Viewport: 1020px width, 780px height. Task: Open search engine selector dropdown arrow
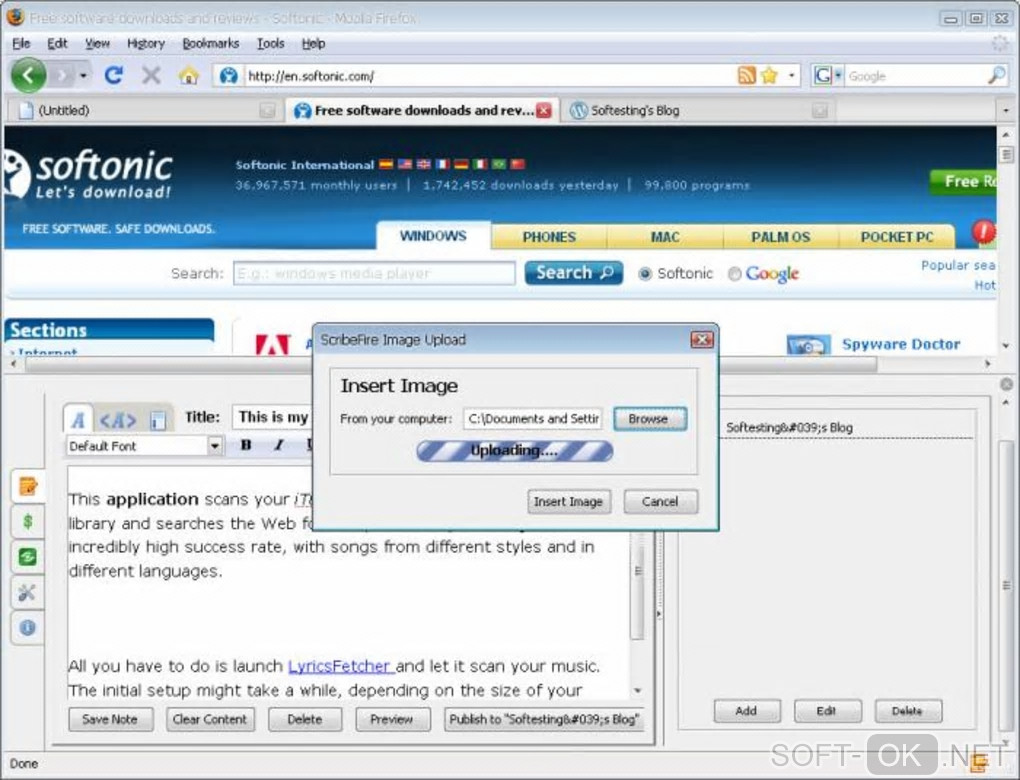[x=838, y=75]
